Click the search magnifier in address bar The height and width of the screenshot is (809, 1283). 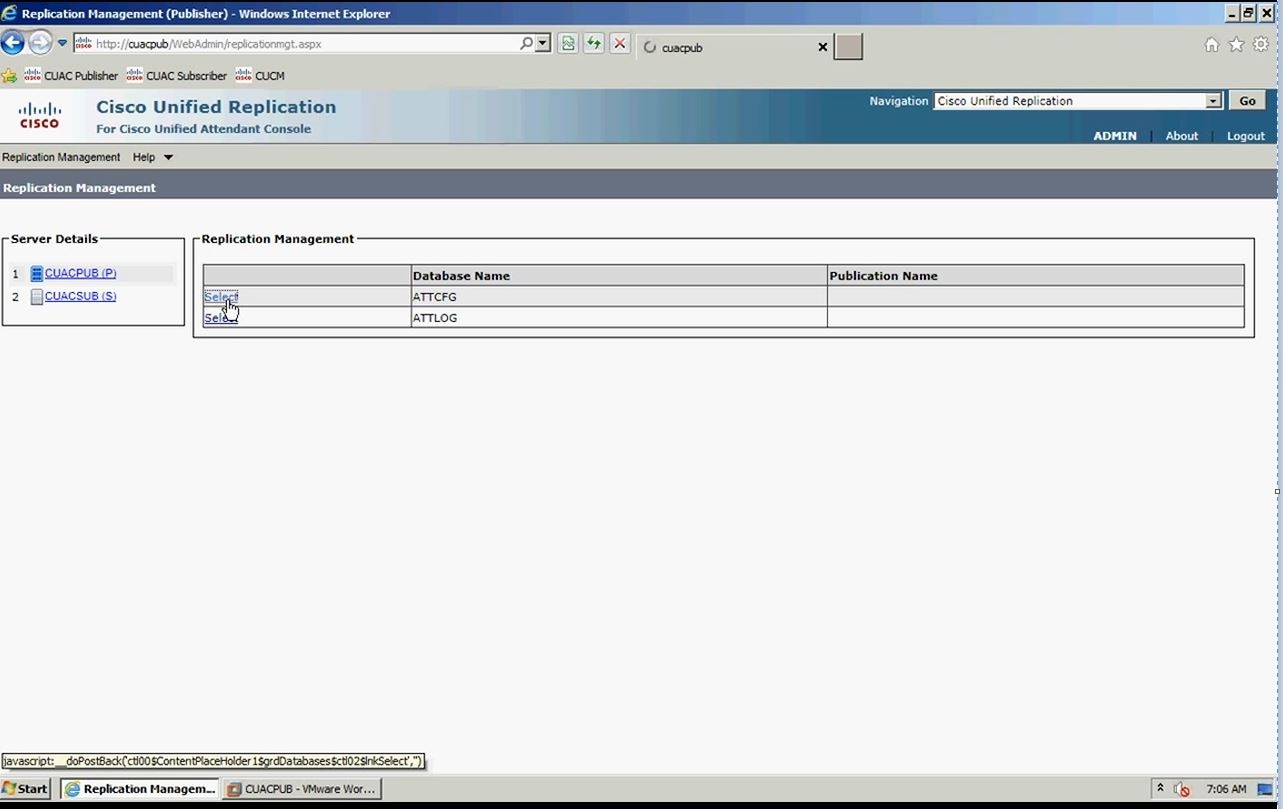[526, 44]
